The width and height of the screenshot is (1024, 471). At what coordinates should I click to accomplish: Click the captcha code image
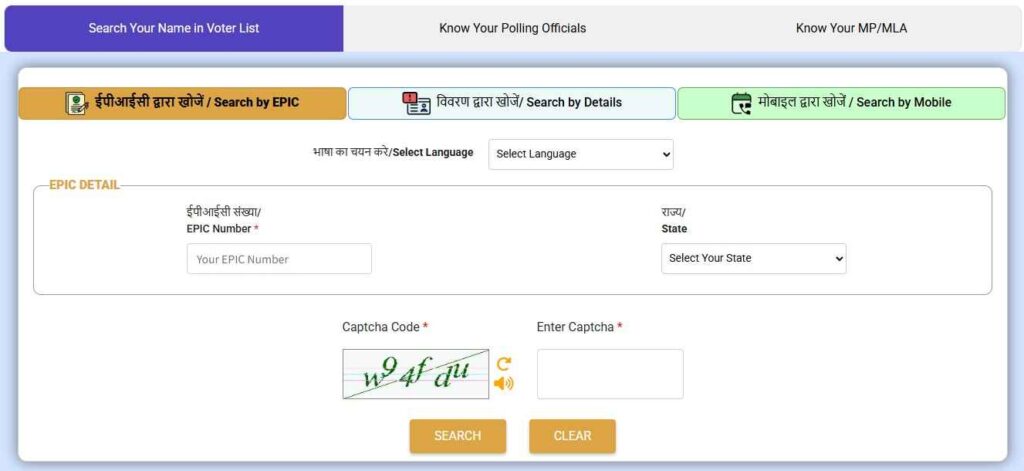[416, 374]
